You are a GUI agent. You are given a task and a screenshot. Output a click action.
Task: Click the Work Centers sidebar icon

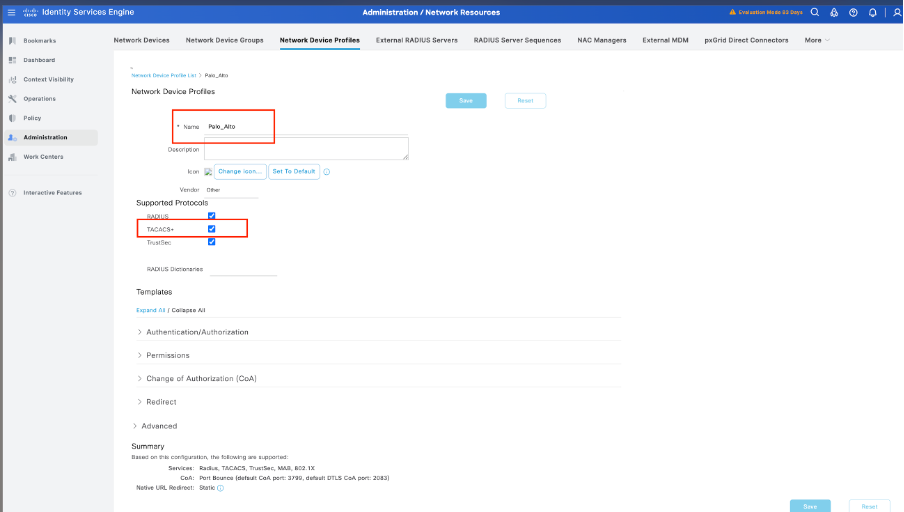tap(12, 157)
